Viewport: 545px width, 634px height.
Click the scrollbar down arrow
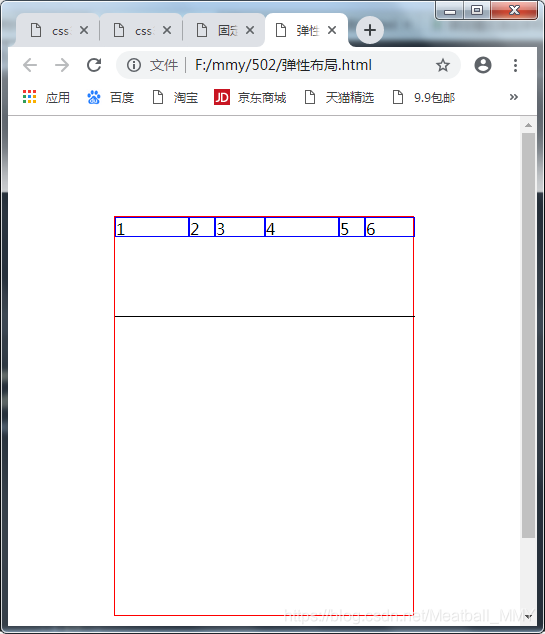coord(528,617)
